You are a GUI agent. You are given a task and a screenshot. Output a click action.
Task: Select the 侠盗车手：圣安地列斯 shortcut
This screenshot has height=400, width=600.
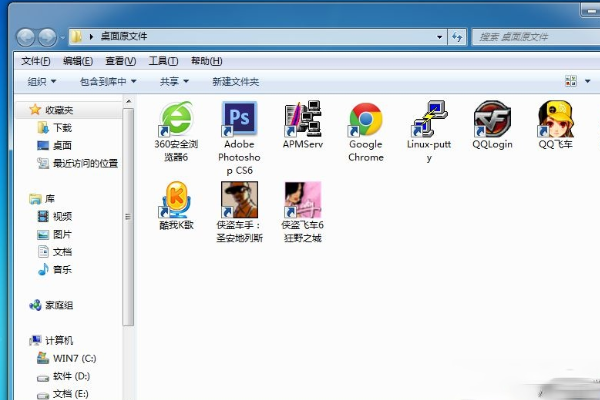click(239, 212)
